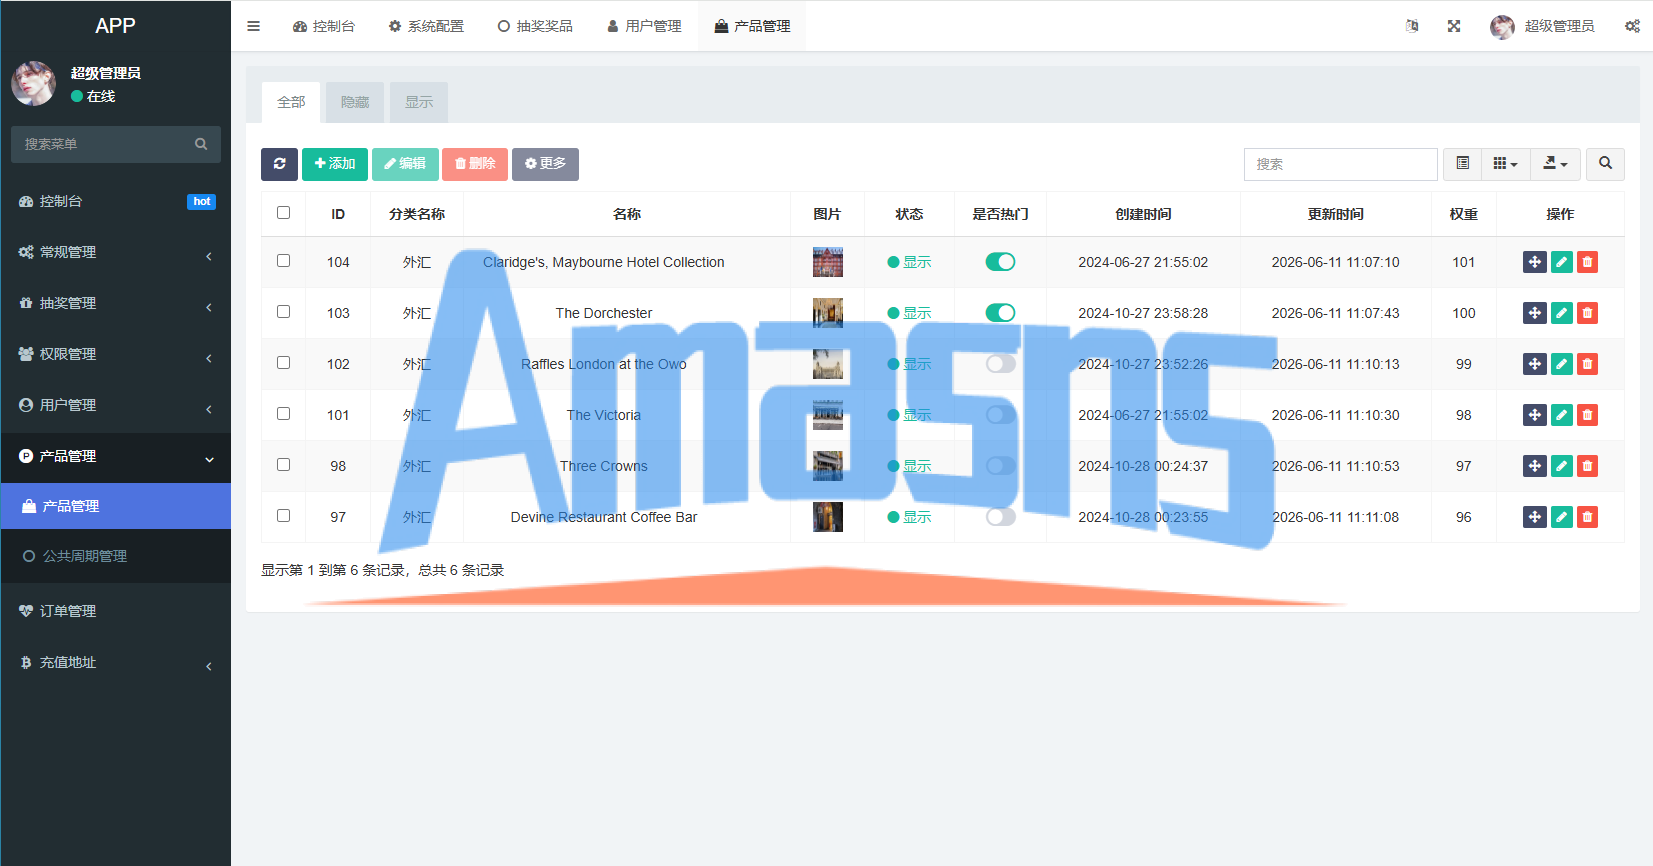
Task: Click the language switch icon in header
Action: (x=1412, y=26)
